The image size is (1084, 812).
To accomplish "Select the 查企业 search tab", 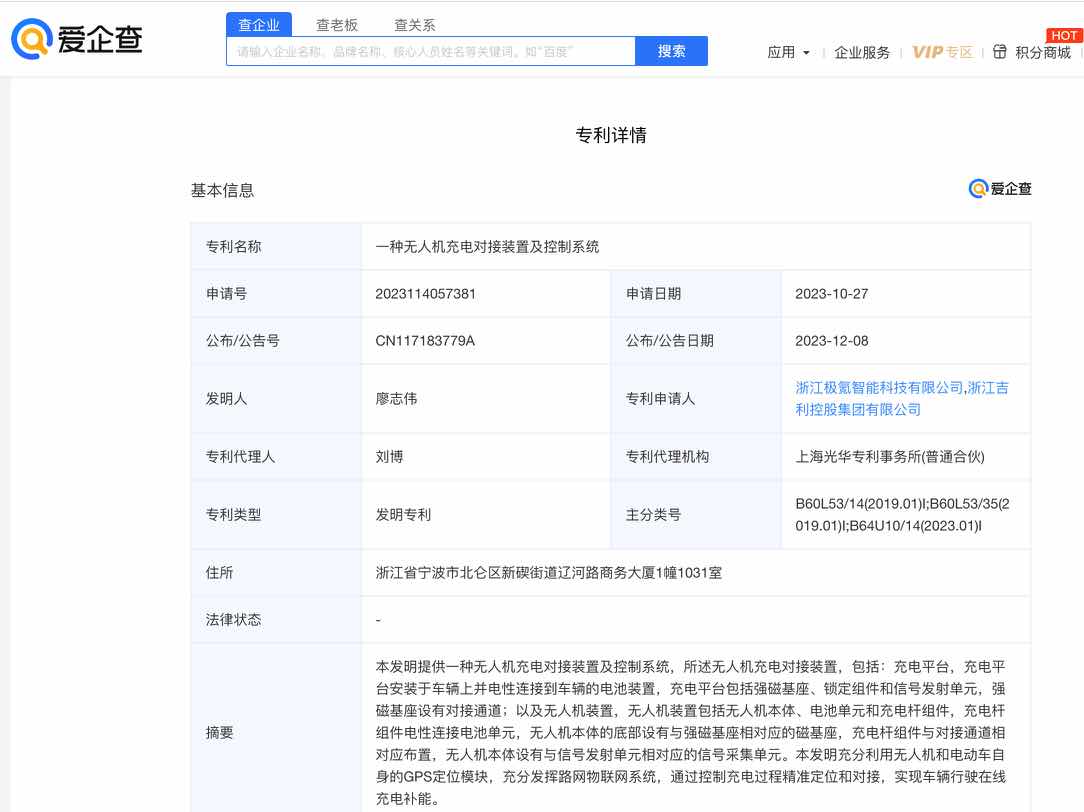I will [x=259, y=25].
